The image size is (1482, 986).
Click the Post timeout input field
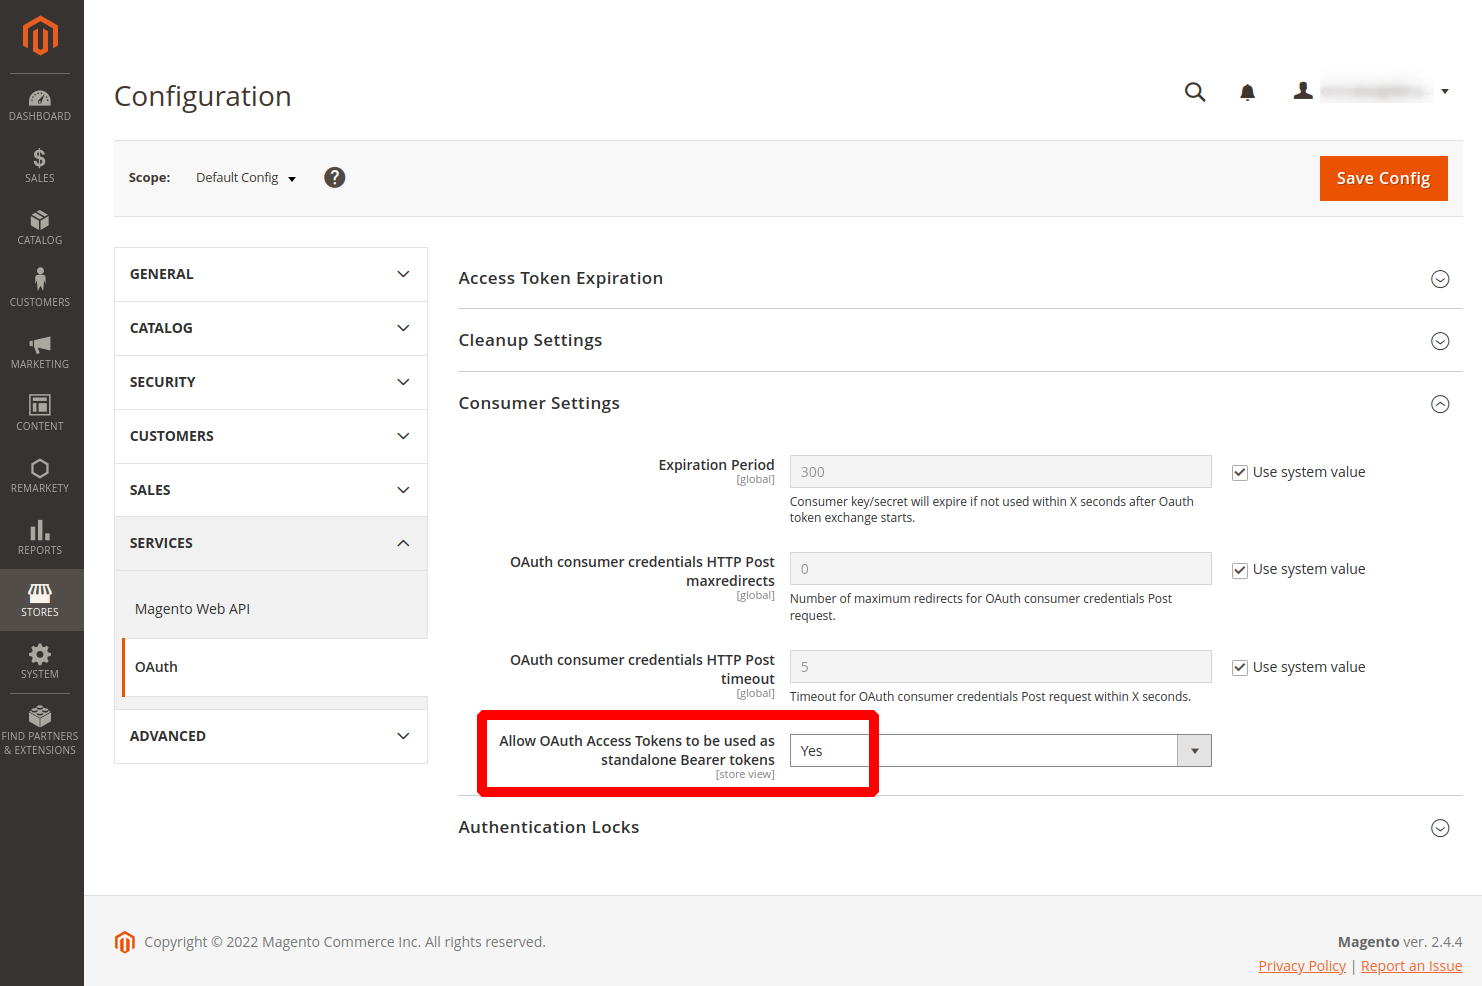1000,667
